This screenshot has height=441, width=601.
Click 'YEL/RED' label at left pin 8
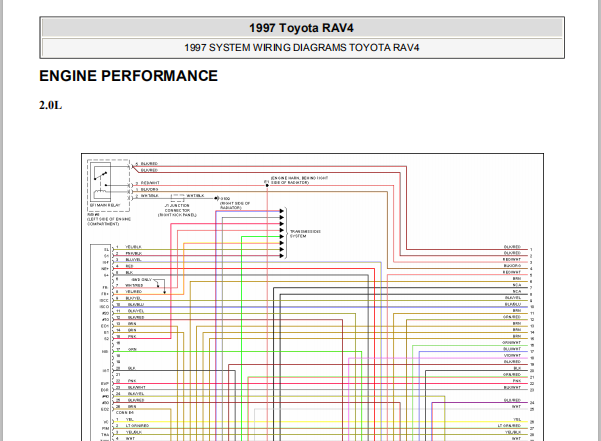click(134, 292)
